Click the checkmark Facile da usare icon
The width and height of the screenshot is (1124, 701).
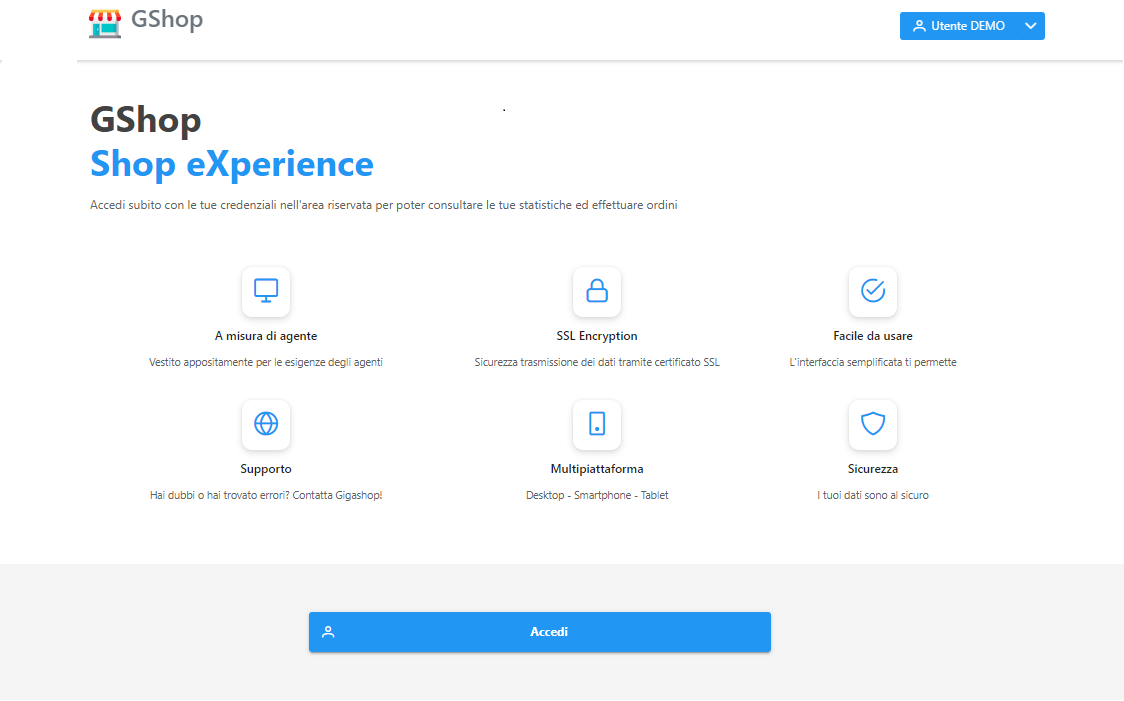pyautogui.click(x=873, y=291)
